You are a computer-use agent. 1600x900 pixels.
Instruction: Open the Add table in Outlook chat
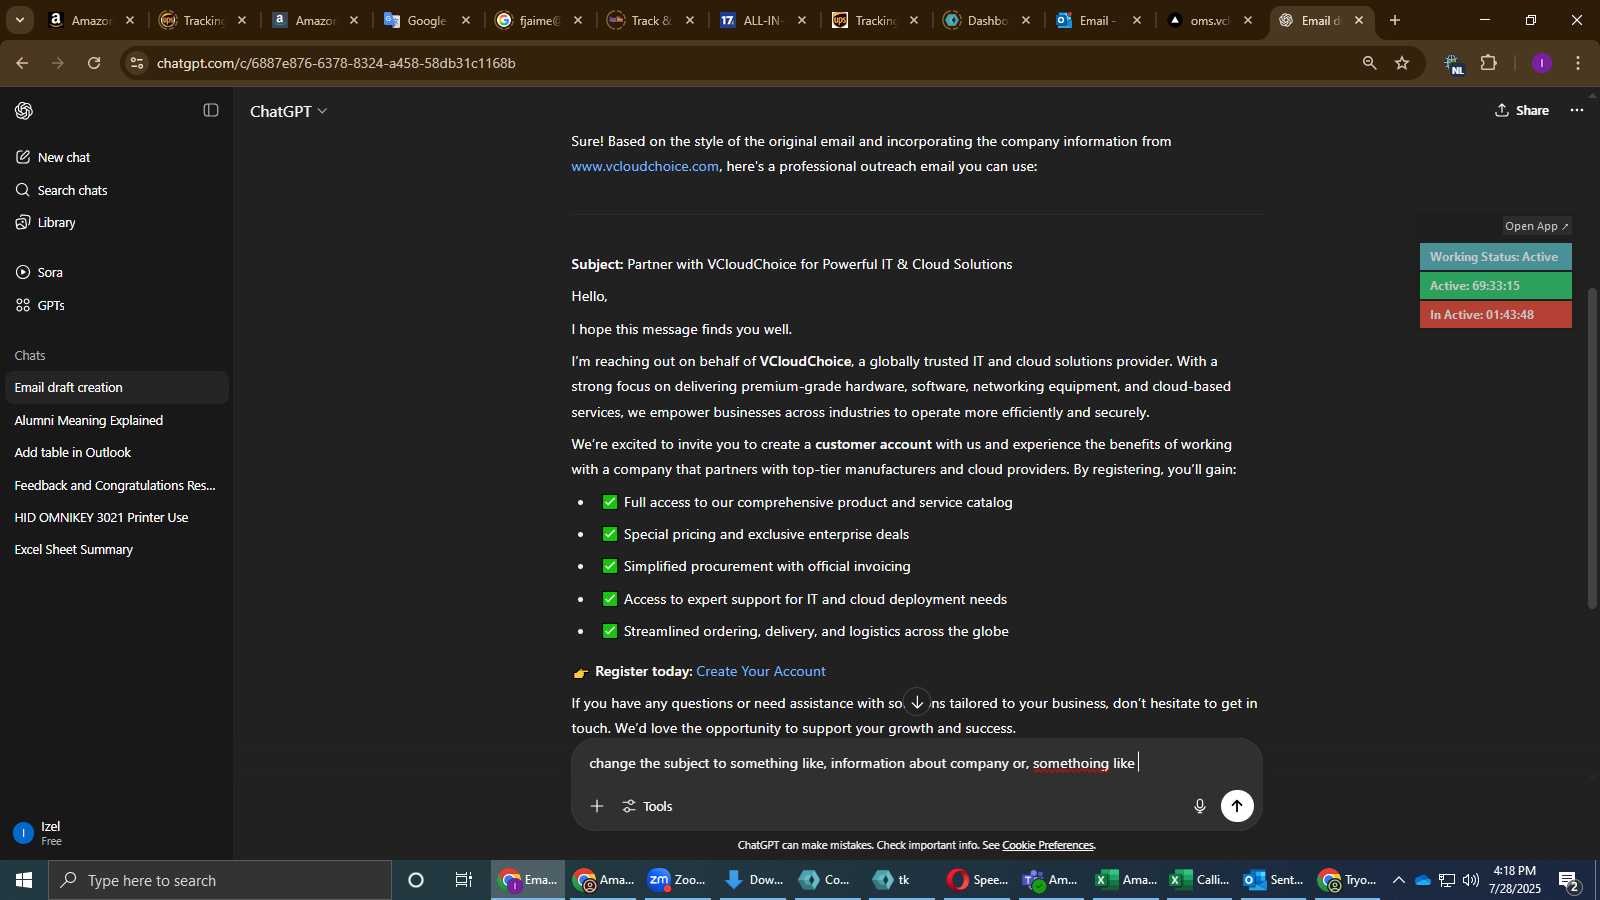click(116, 452)
